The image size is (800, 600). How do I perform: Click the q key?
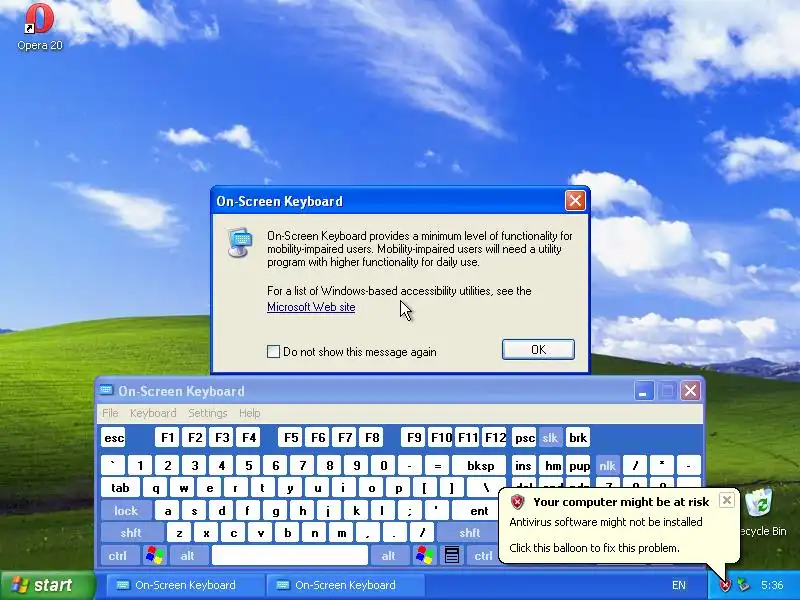point(156,488)
